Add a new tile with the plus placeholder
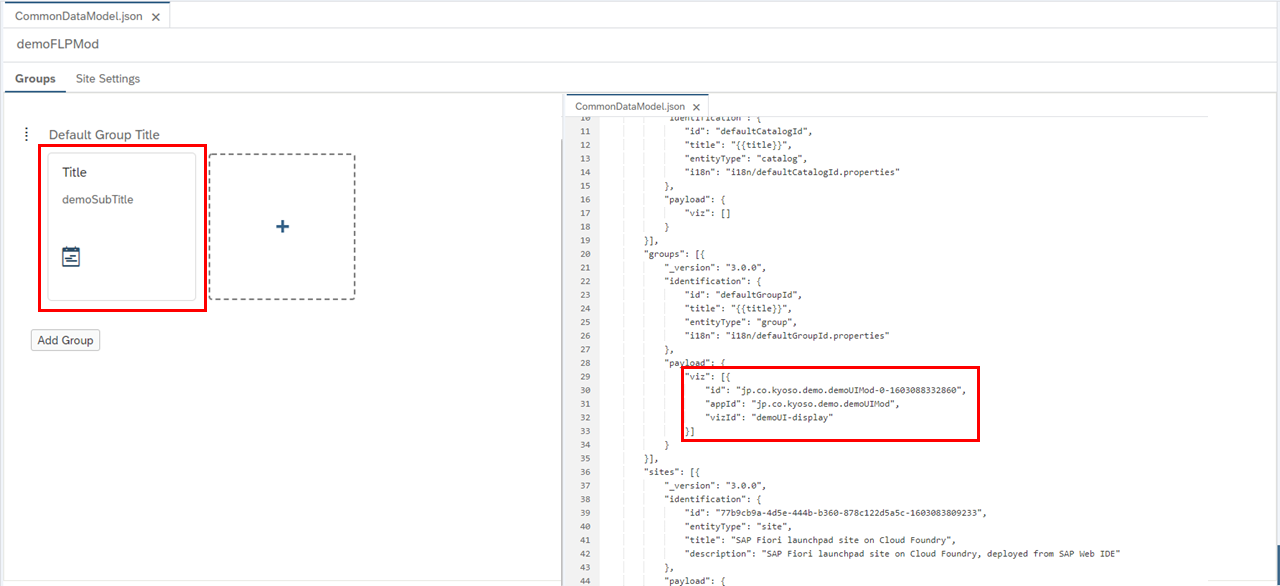The image size is (1280, 586). click(x=282, y=226)
